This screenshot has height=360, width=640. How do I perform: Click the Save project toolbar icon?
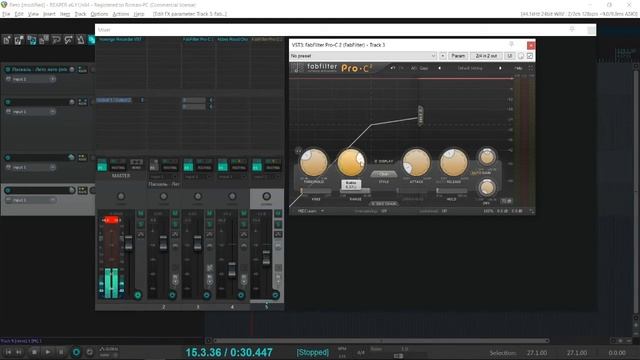click(x=31, y=40)
